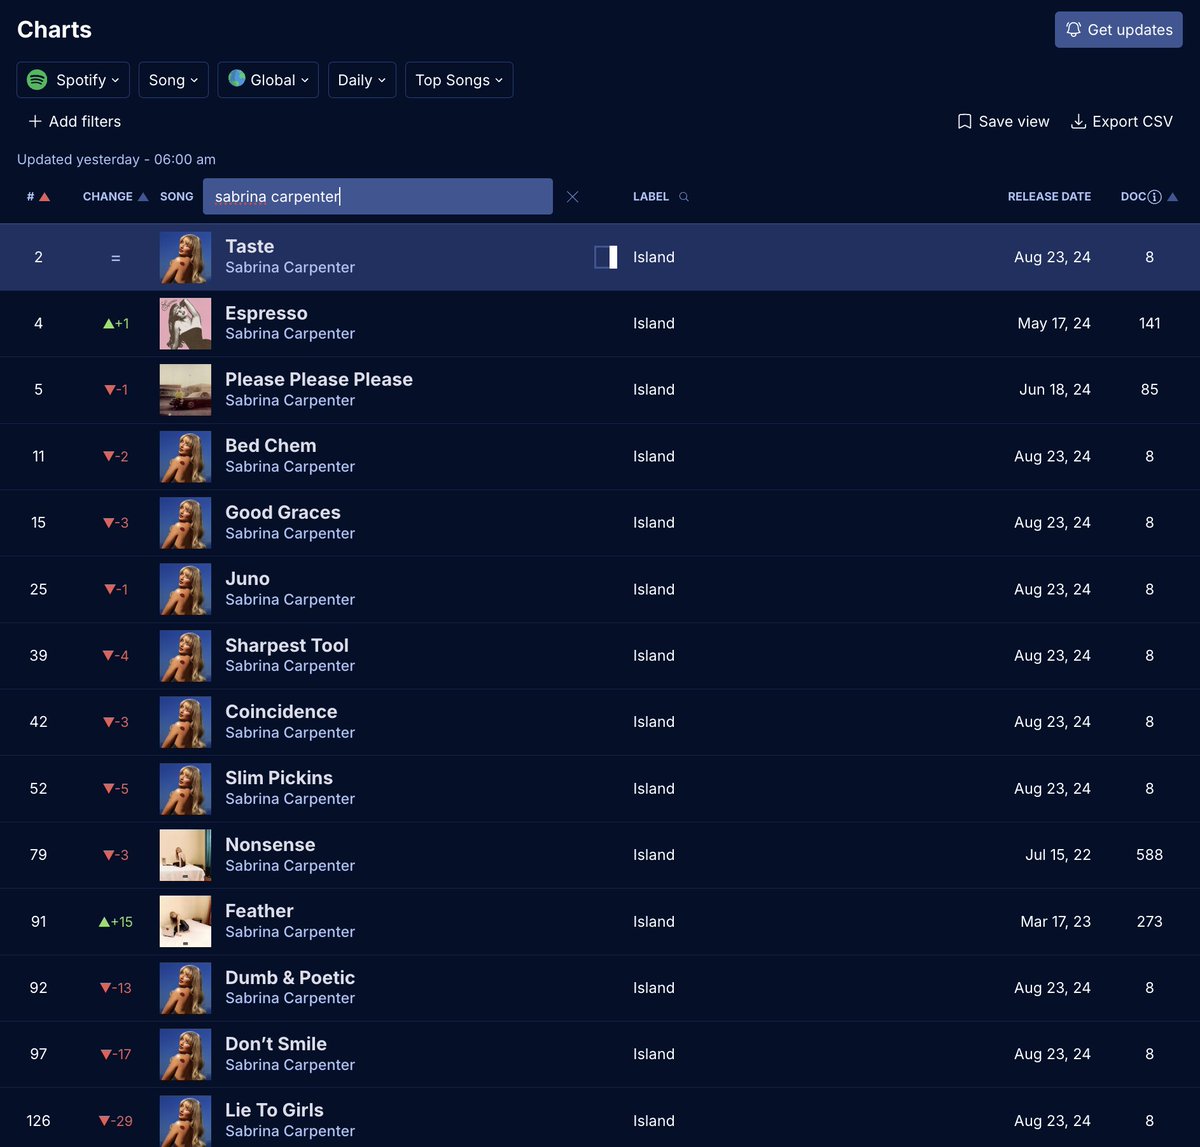1200x1147 pixels.
Task: Click release date Jul 15, 22
Action: point(1058,855)
